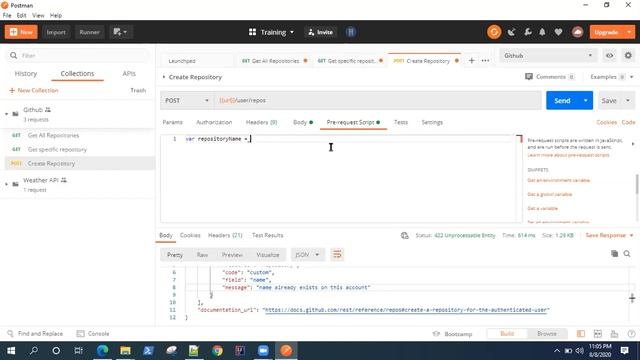The image size is (640, 360).
Task: Open the View menu
Action: (38, 16)
